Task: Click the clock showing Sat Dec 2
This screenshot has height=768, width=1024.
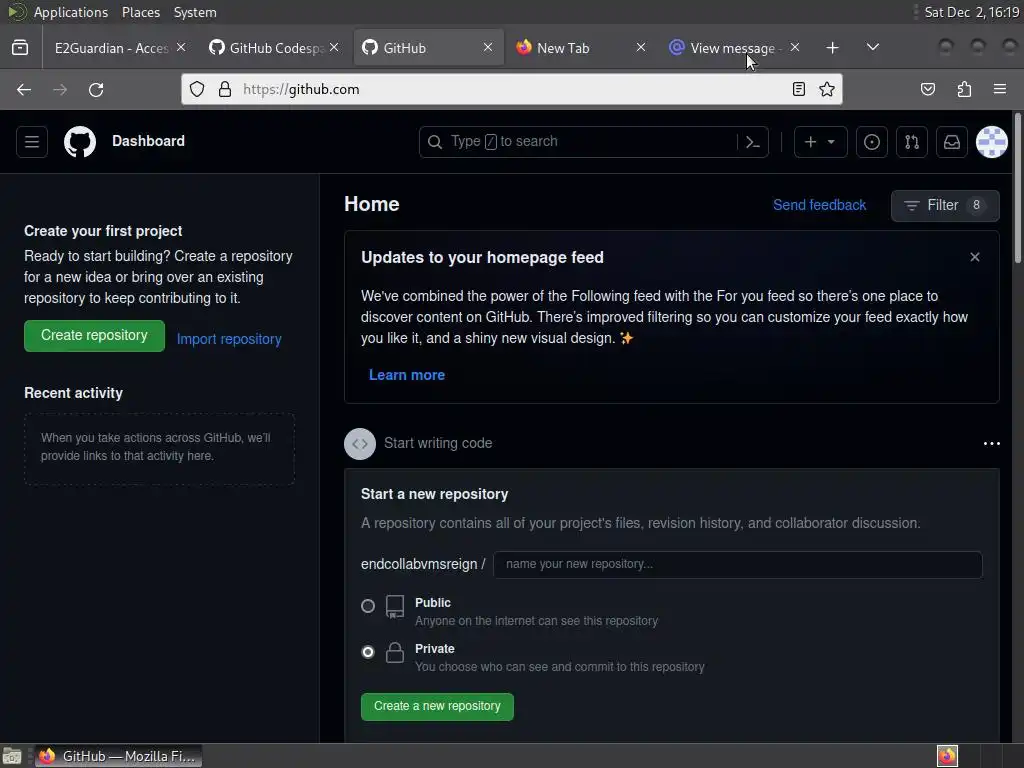Action: coord(972,12)
